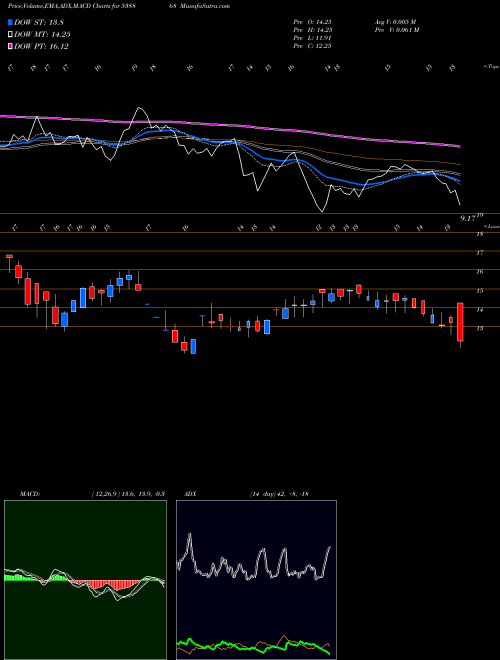Click the ADX panel title
This screenshot has width=500, height=660.
pyautogui.click(x=190, y=494)
